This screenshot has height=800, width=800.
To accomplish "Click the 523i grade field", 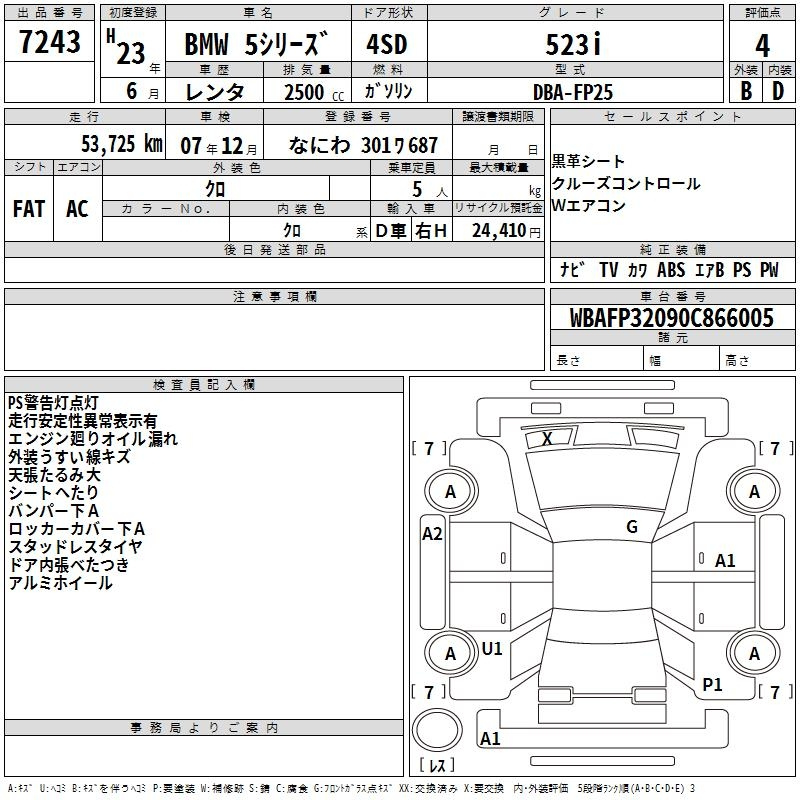I will [573, 45].
